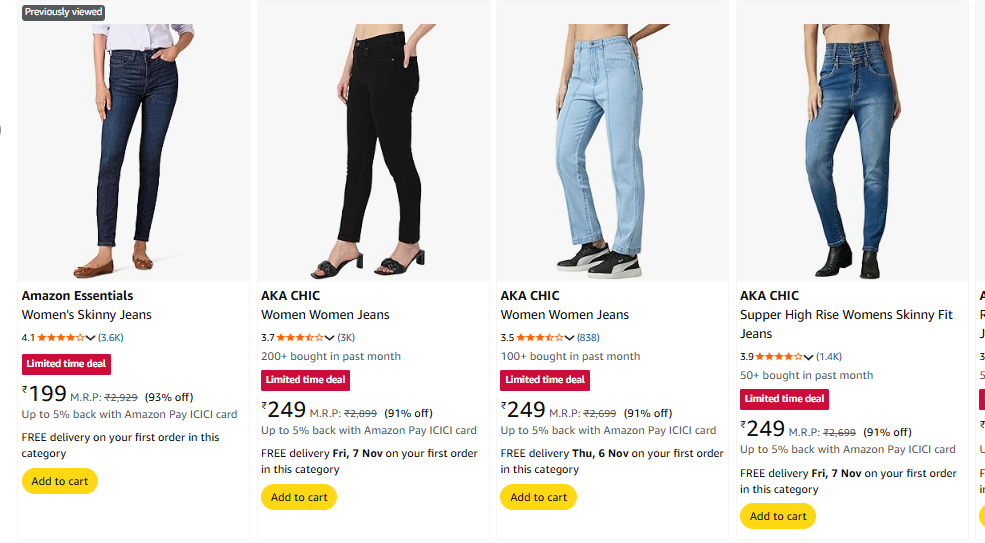Screen dimensions: 985x543
Task: View 3.6K reviews for Amazon Essentials jeans
Action: coord(110,338)
